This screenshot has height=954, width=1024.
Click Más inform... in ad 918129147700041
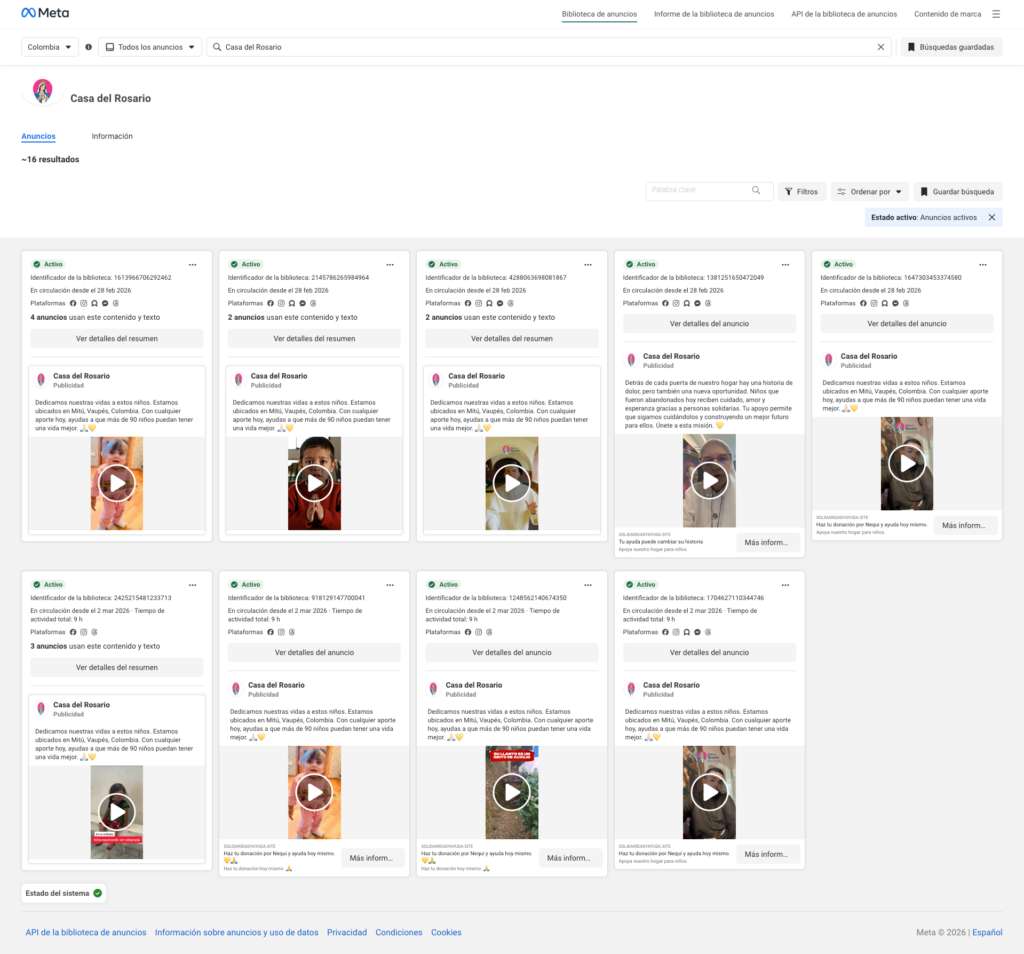point(372,858)
